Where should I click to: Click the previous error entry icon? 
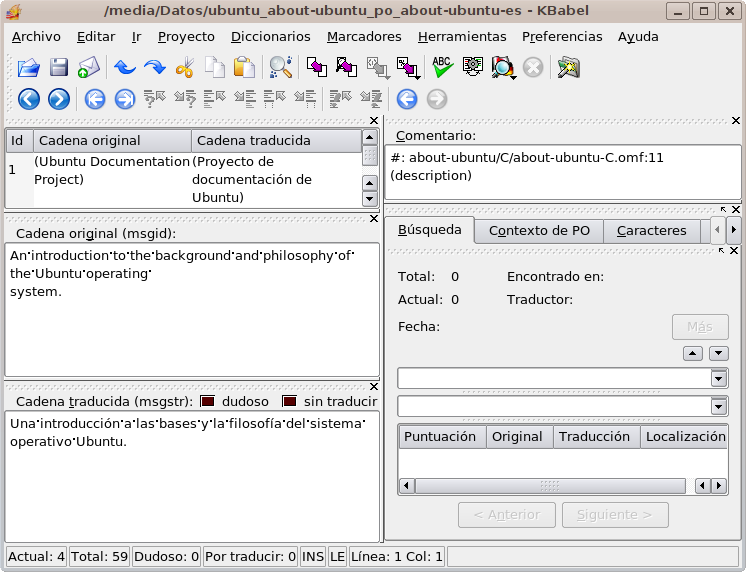point(341,99)
